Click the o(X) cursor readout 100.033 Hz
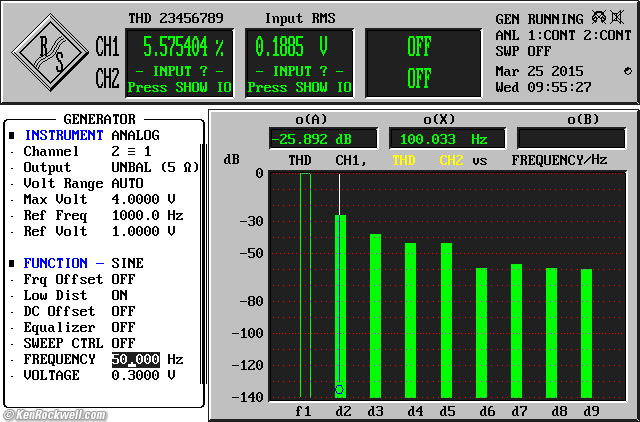The height and width of the screenshot is (422, 640). point(443,139)
